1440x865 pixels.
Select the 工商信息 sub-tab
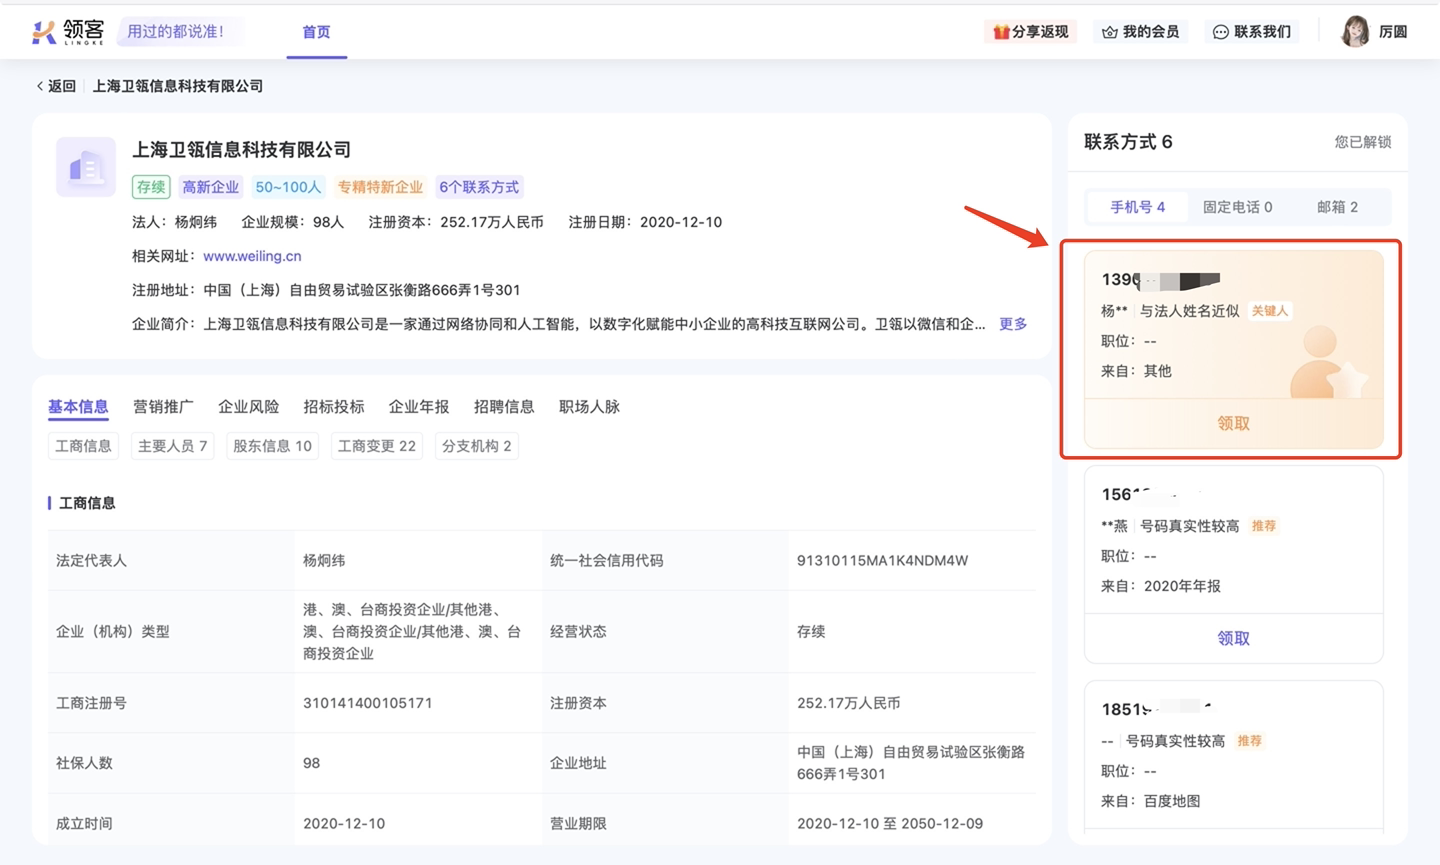83,446
